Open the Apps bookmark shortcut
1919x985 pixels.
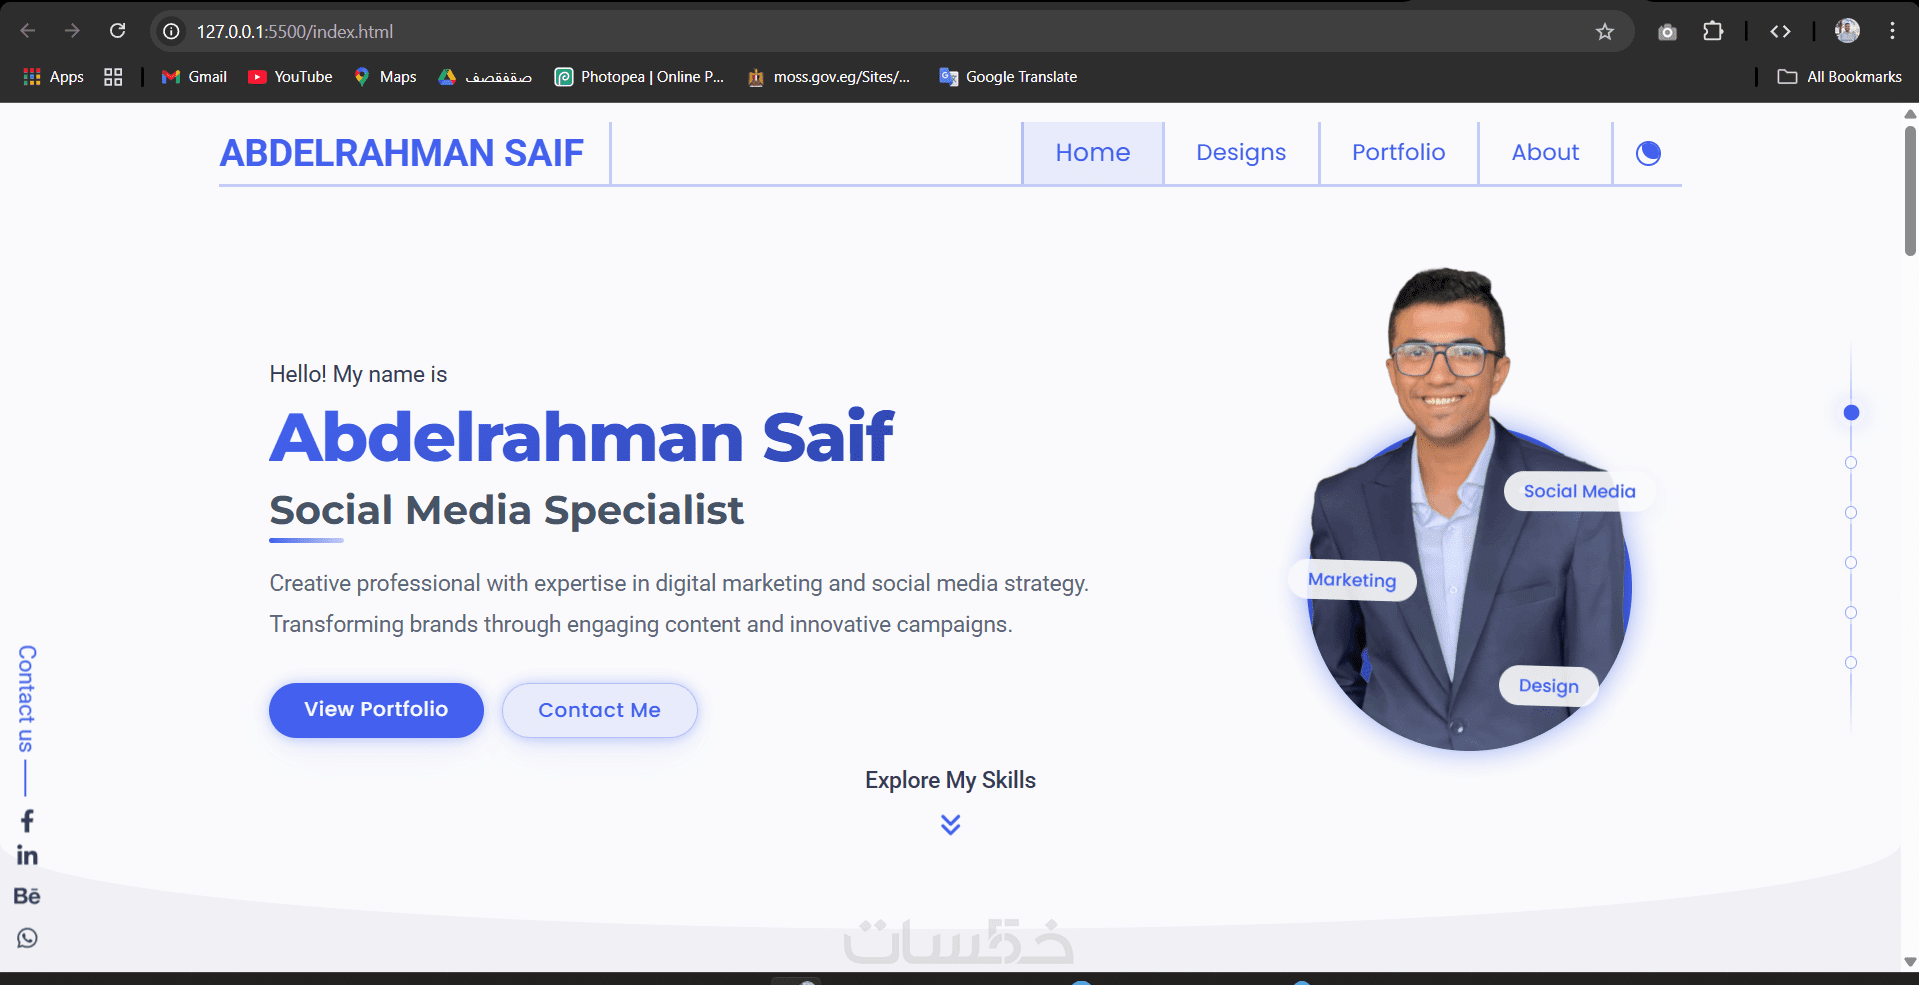coord(54,77)
